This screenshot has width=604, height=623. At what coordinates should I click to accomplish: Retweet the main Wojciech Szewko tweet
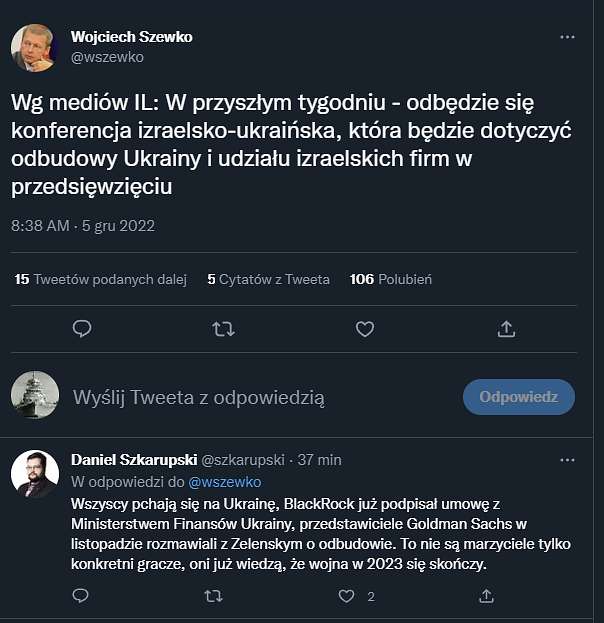223,329
